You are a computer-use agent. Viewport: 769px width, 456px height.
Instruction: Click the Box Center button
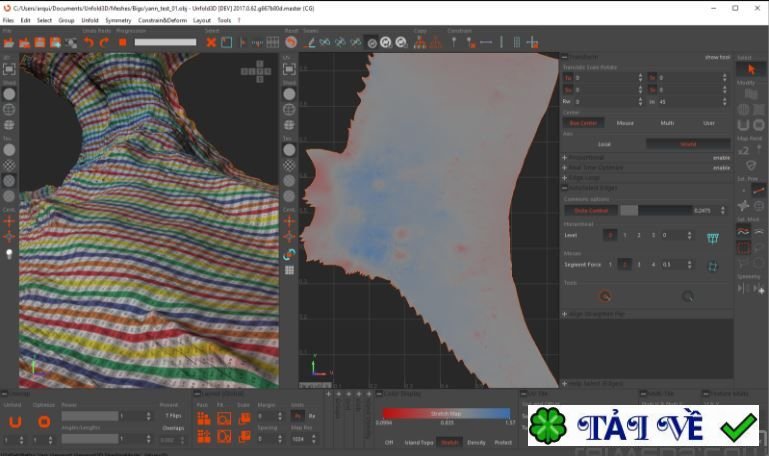[x=583, y=123]
